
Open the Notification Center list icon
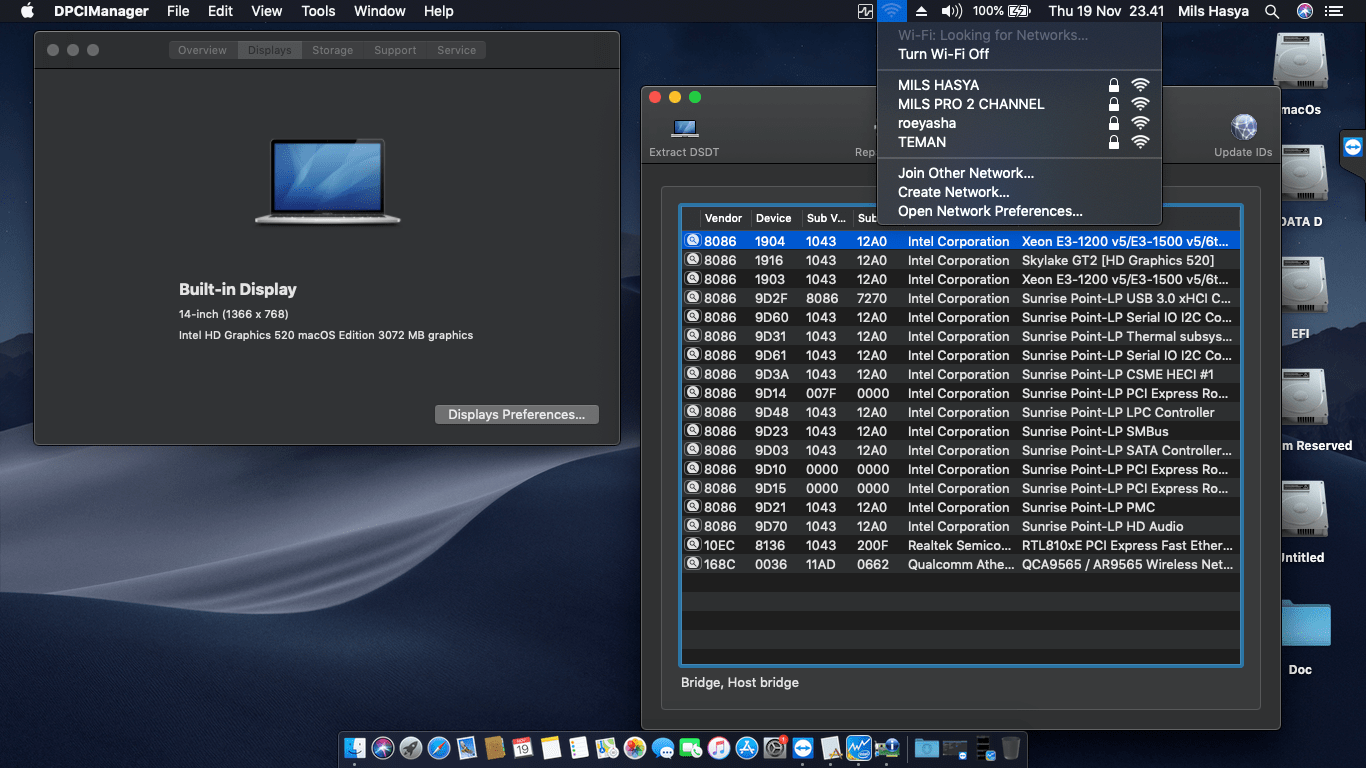(x=1333, y=11)
